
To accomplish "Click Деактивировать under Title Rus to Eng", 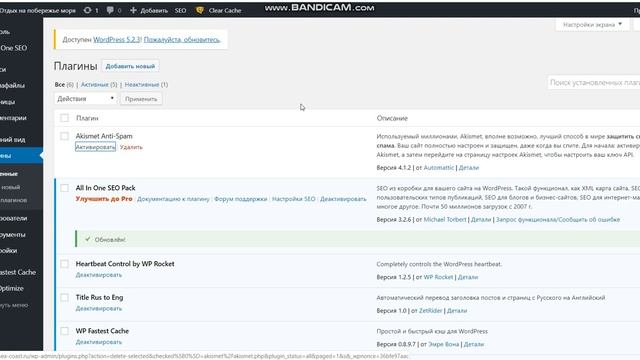I will click(99, 308).
